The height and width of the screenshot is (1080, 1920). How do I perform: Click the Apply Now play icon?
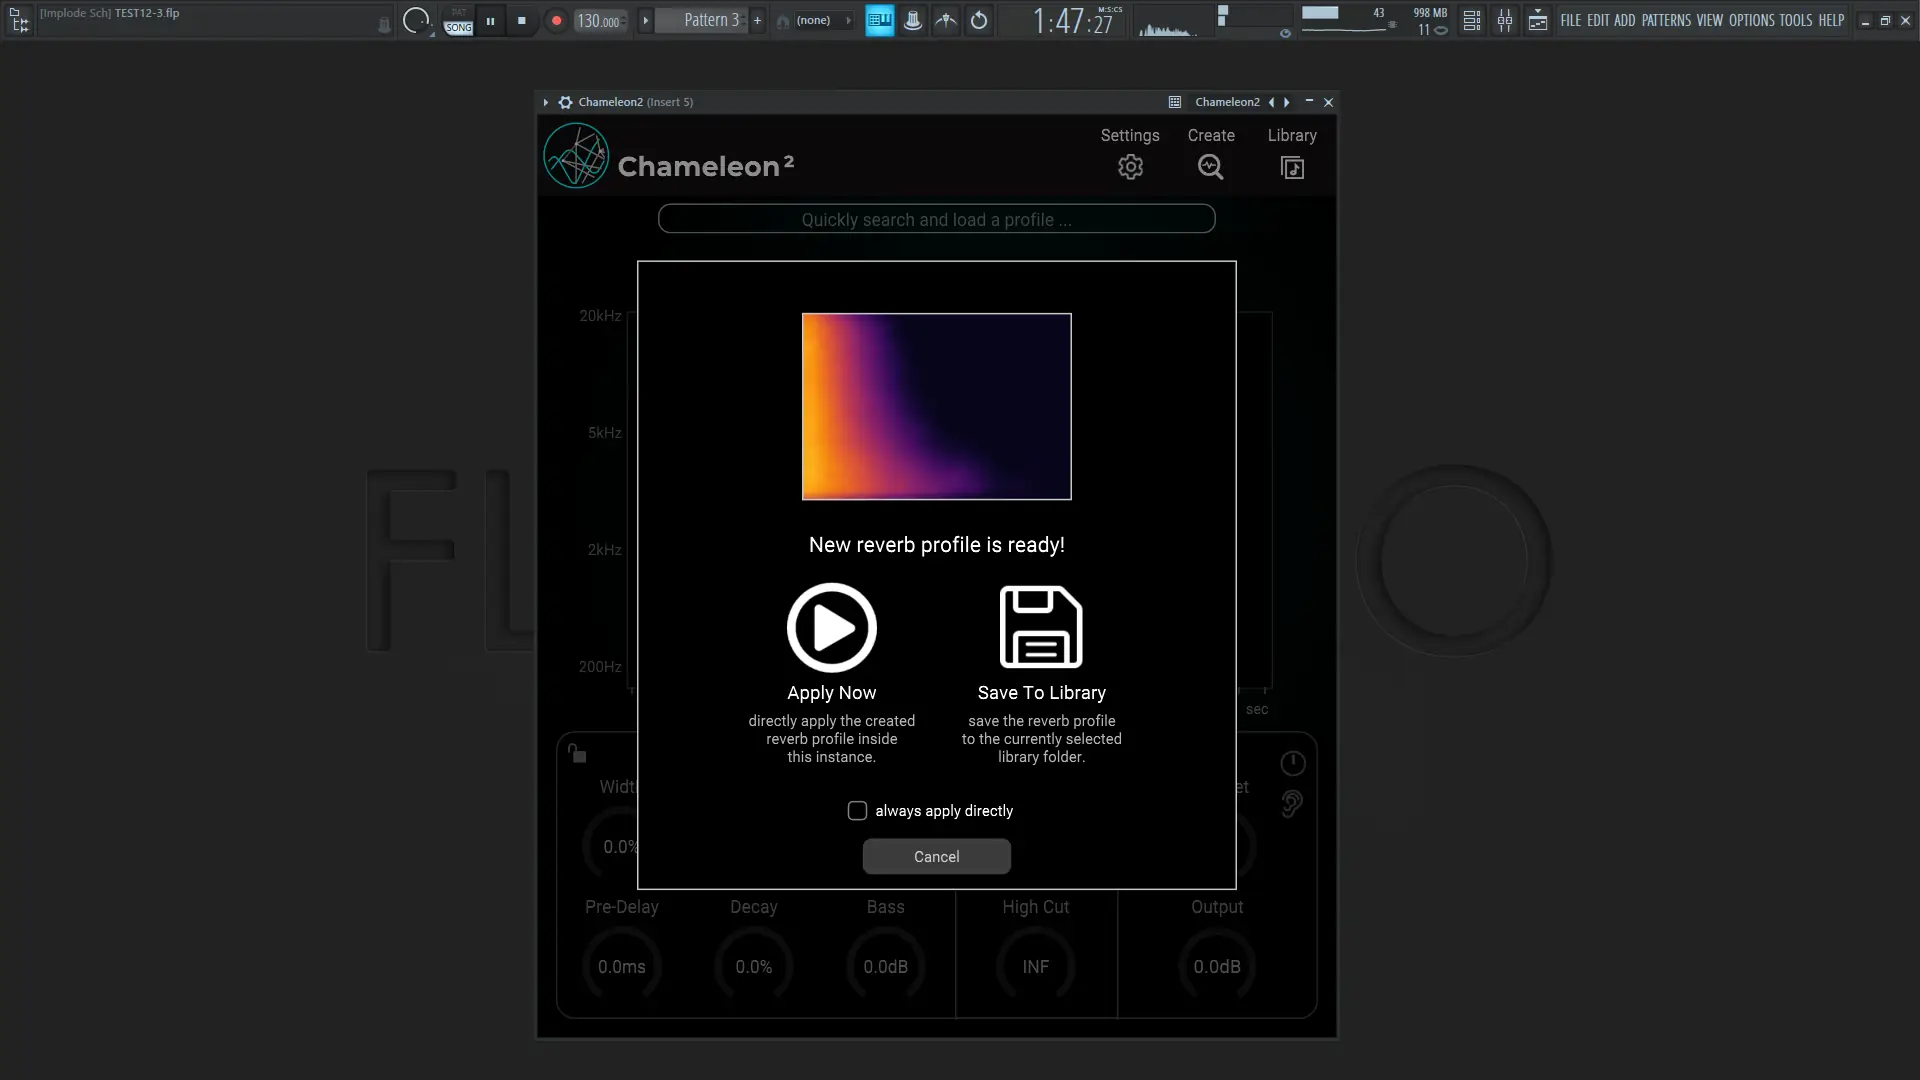click(831, 628)
